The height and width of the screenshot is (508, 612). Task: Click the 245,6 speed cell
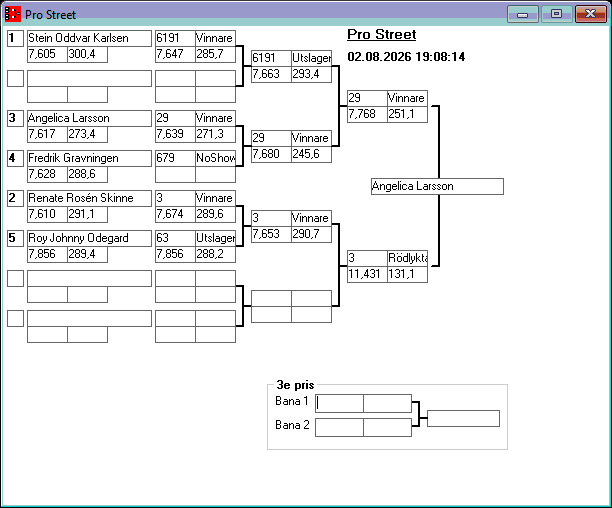311,154
